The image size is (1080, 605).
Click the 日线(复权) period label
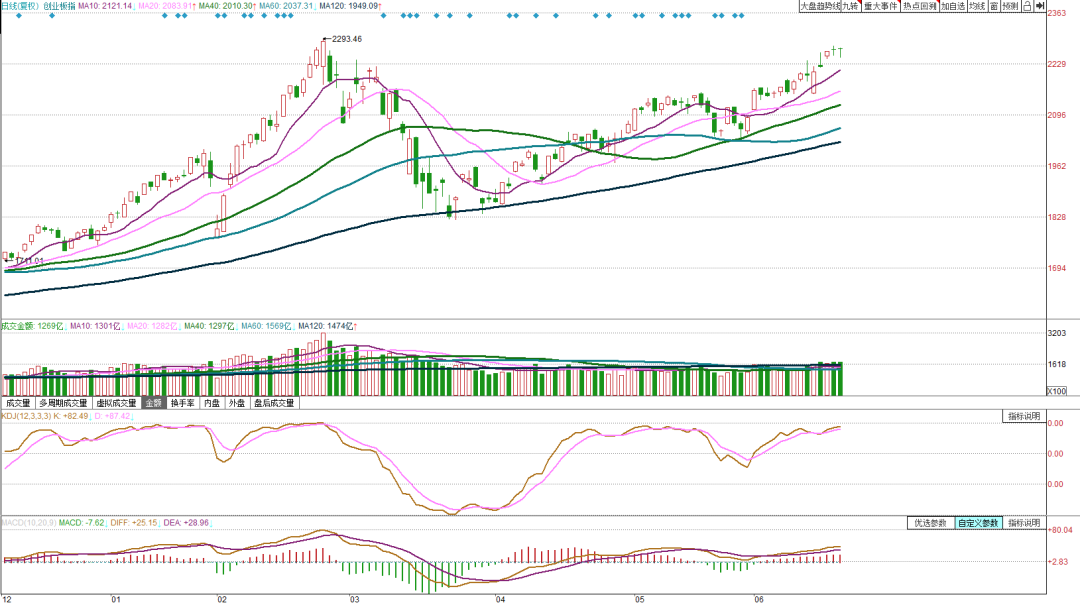pos(19,6)
